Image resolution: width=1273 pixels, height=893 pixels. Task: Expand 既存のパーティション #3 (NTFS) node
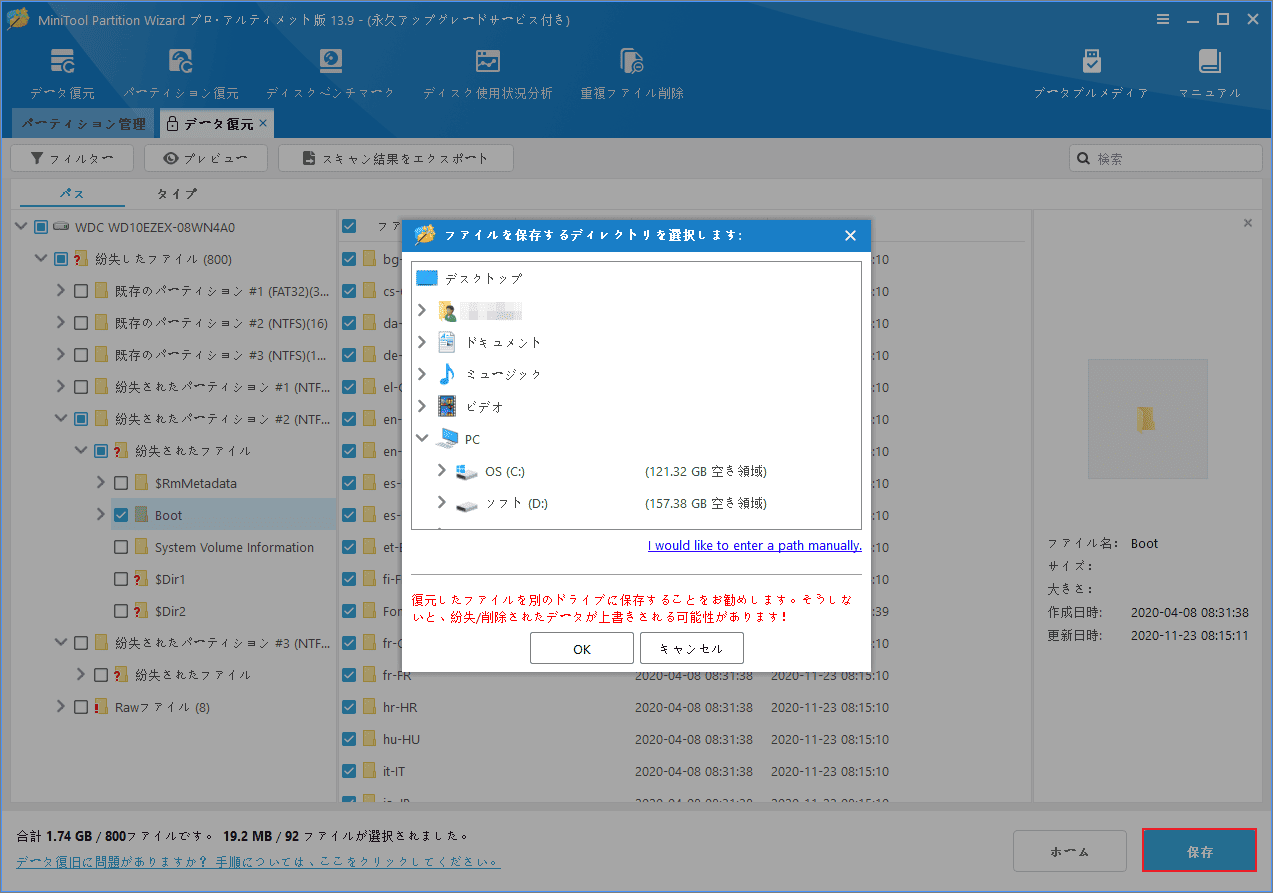pos(61,355)
